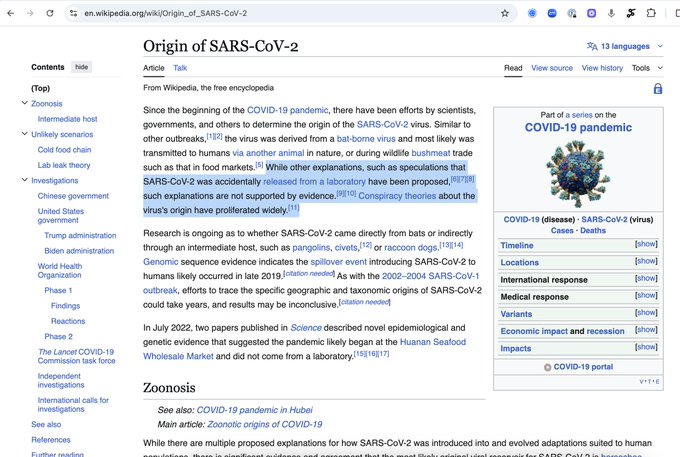
Task: Click the microphone extension icon
Action: (611, 13)
